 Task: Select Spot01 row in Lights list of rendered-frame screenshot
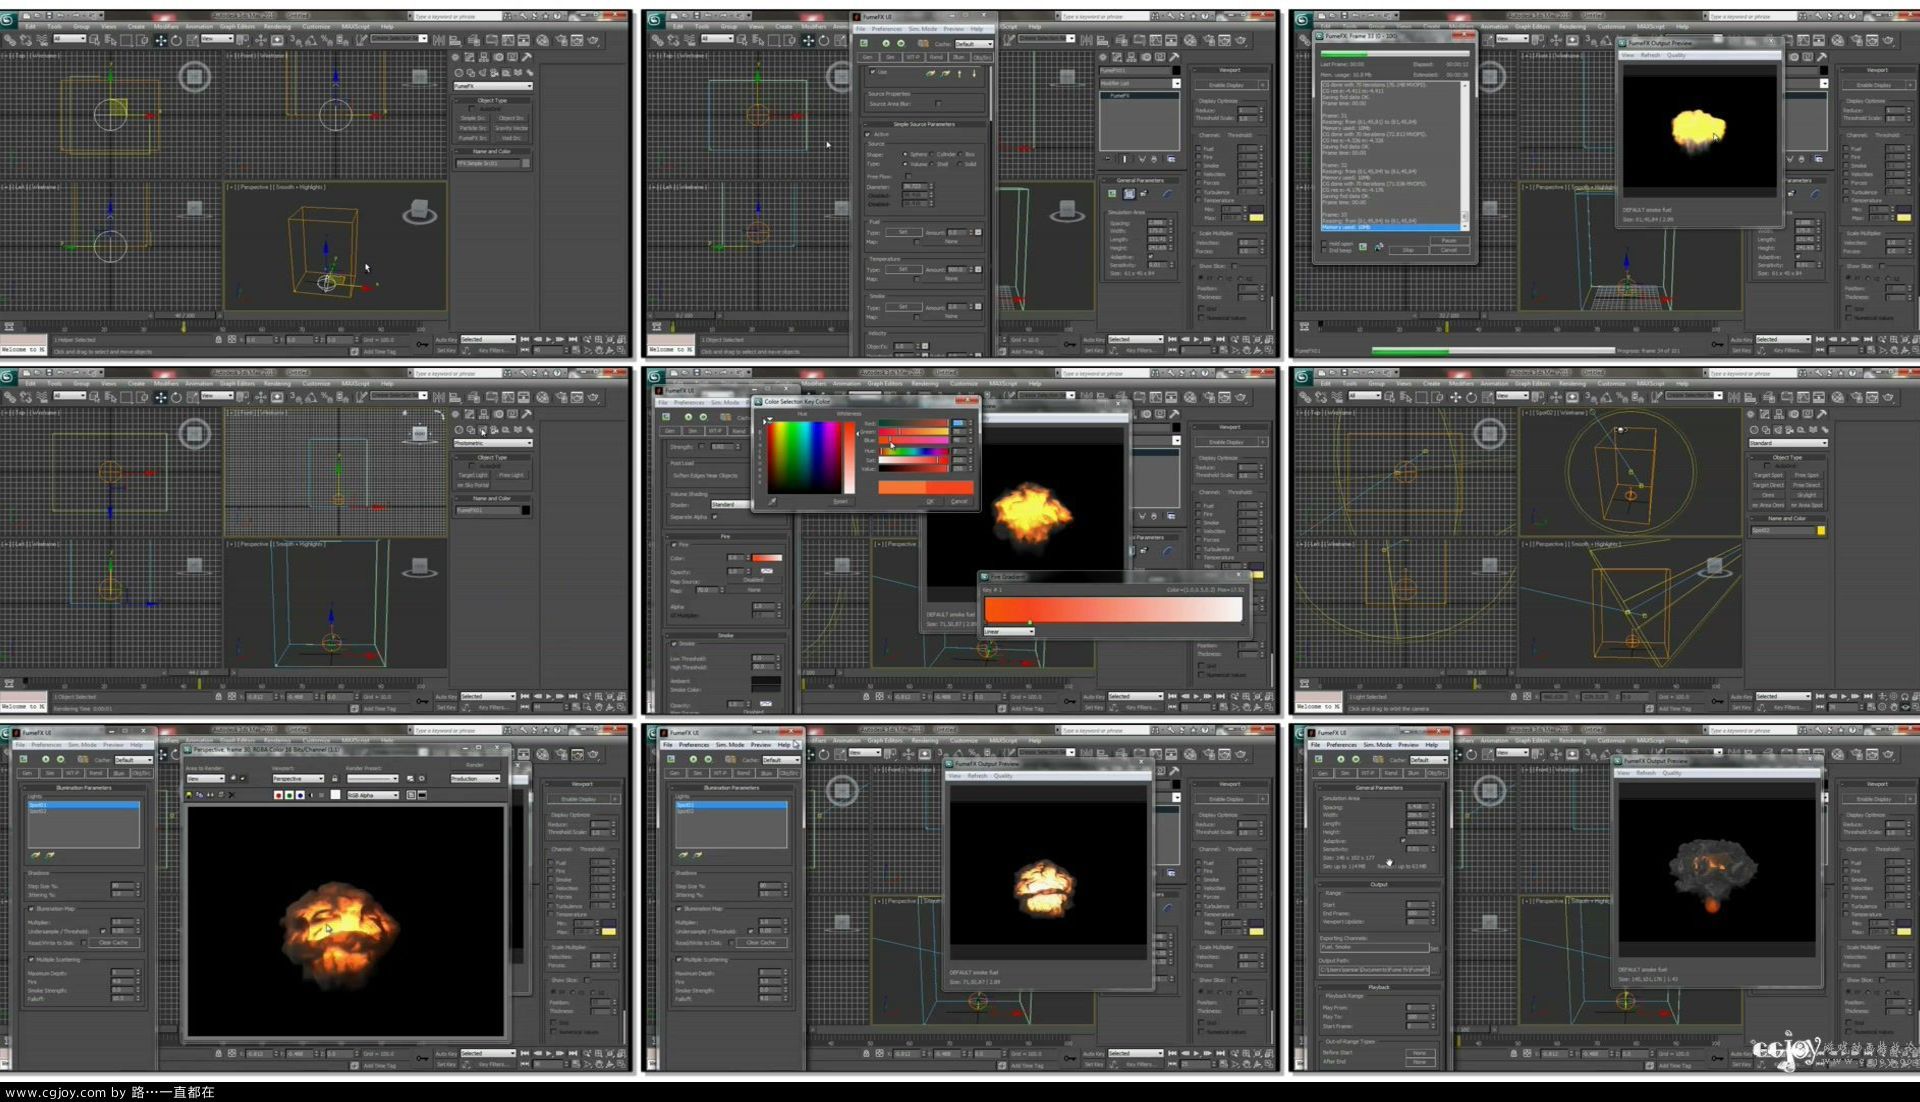tap(84, 805)
